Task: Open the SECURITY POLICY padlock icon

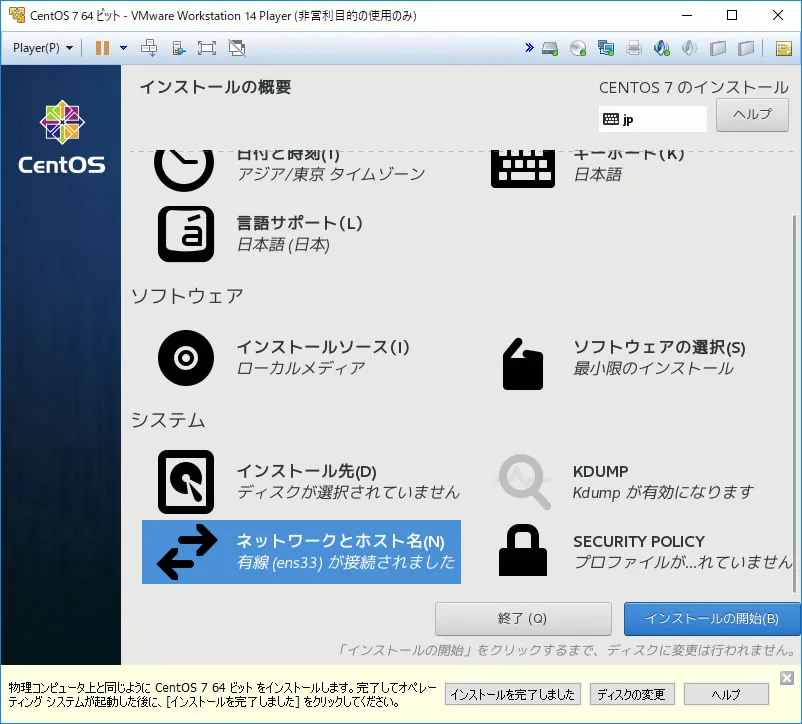Action: (x=523, y=550)
